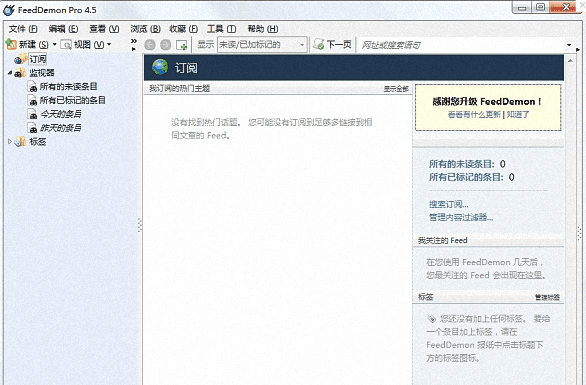Click the New (新建) subscription icon
Screen dimensions: 586x385
point(11,44)
